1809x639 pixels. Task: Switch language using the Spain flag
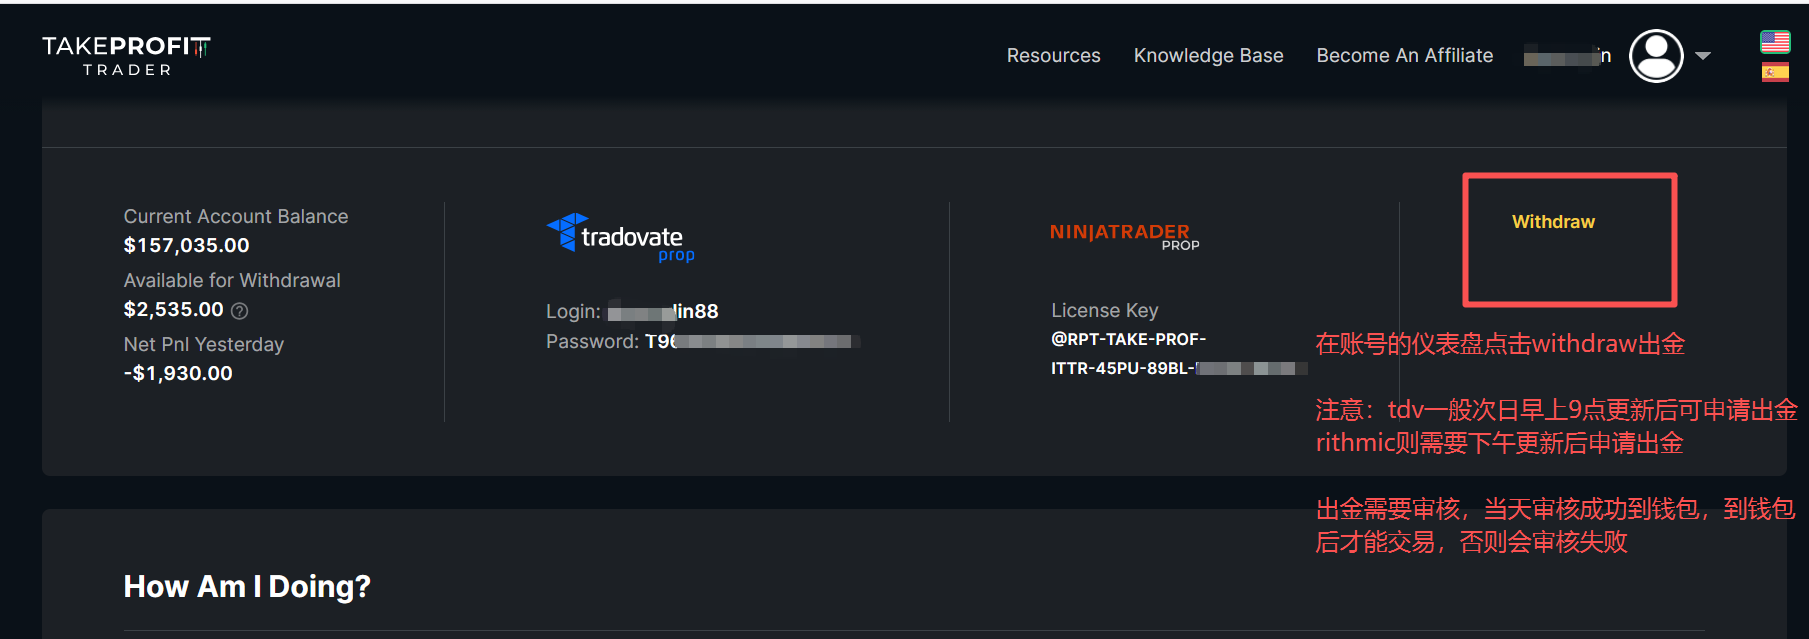(1775, 72)
